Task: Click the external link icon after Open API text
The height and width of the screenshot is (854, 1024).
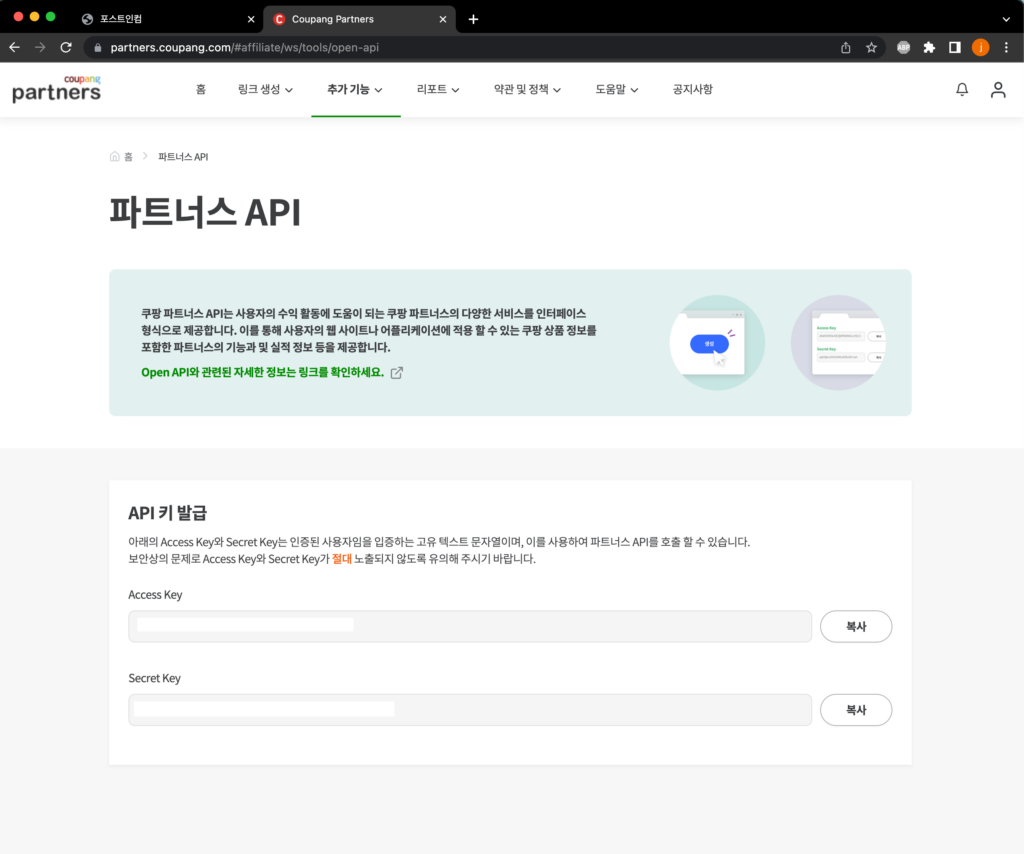Action: (396, 373)
